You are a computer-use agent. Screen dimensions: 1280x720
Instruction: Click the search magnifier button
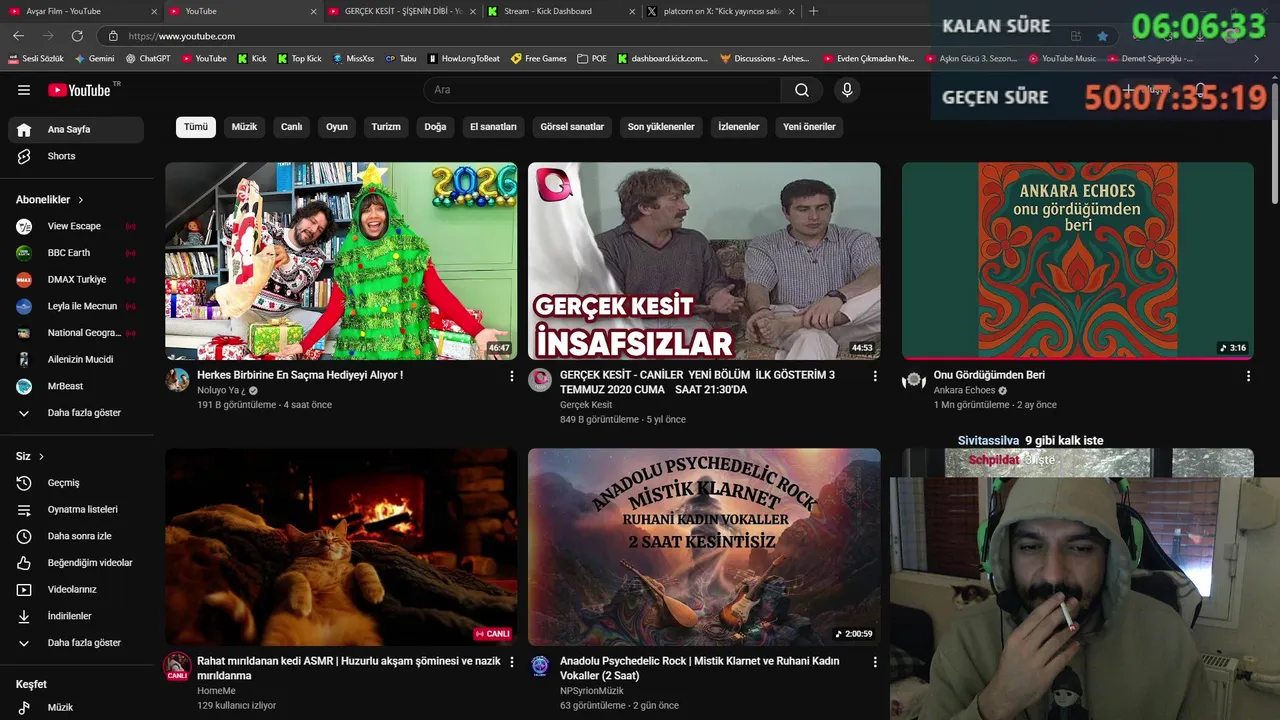click(x=802, y=90)
